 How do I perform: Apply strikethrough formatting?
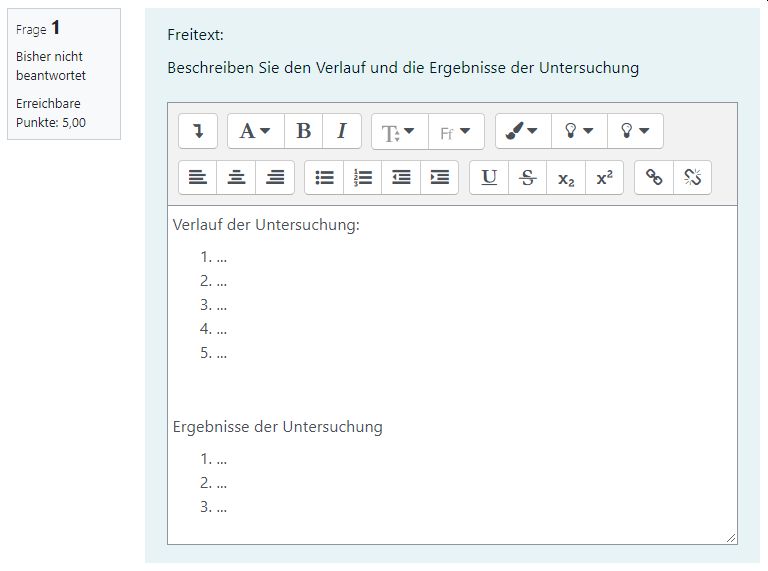point(527,177)
